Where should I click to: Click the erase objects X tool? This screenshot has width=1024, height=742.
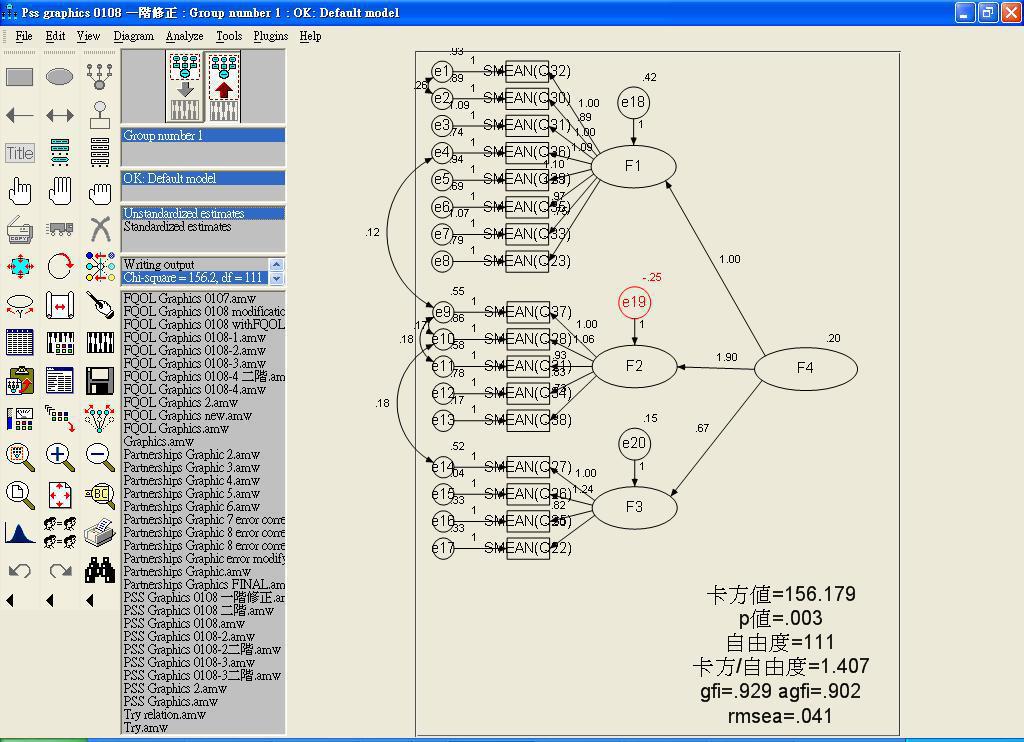pos(100,229)
